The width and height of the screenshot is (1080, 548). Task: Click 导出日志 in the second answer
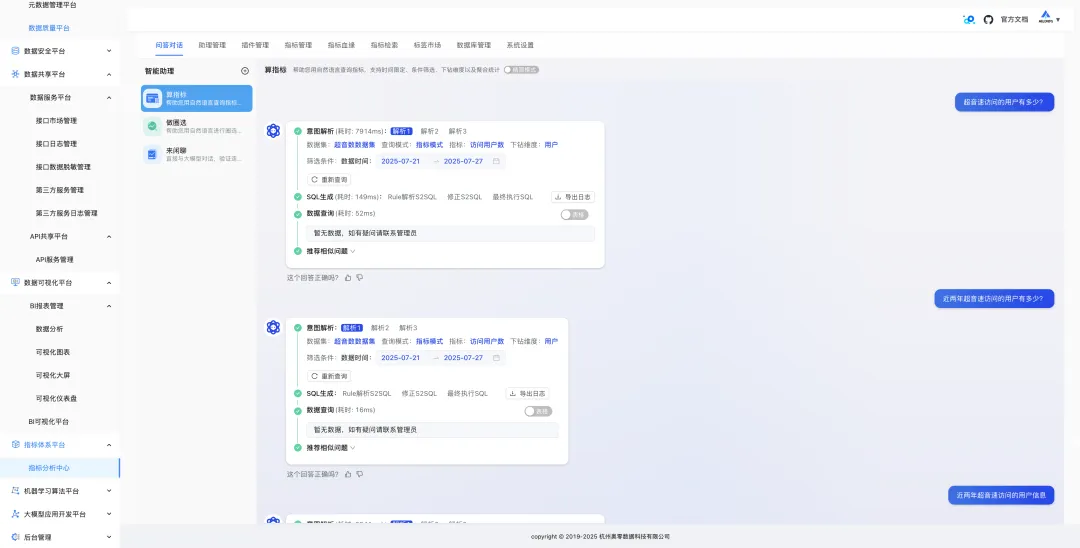tap(528, 394)
